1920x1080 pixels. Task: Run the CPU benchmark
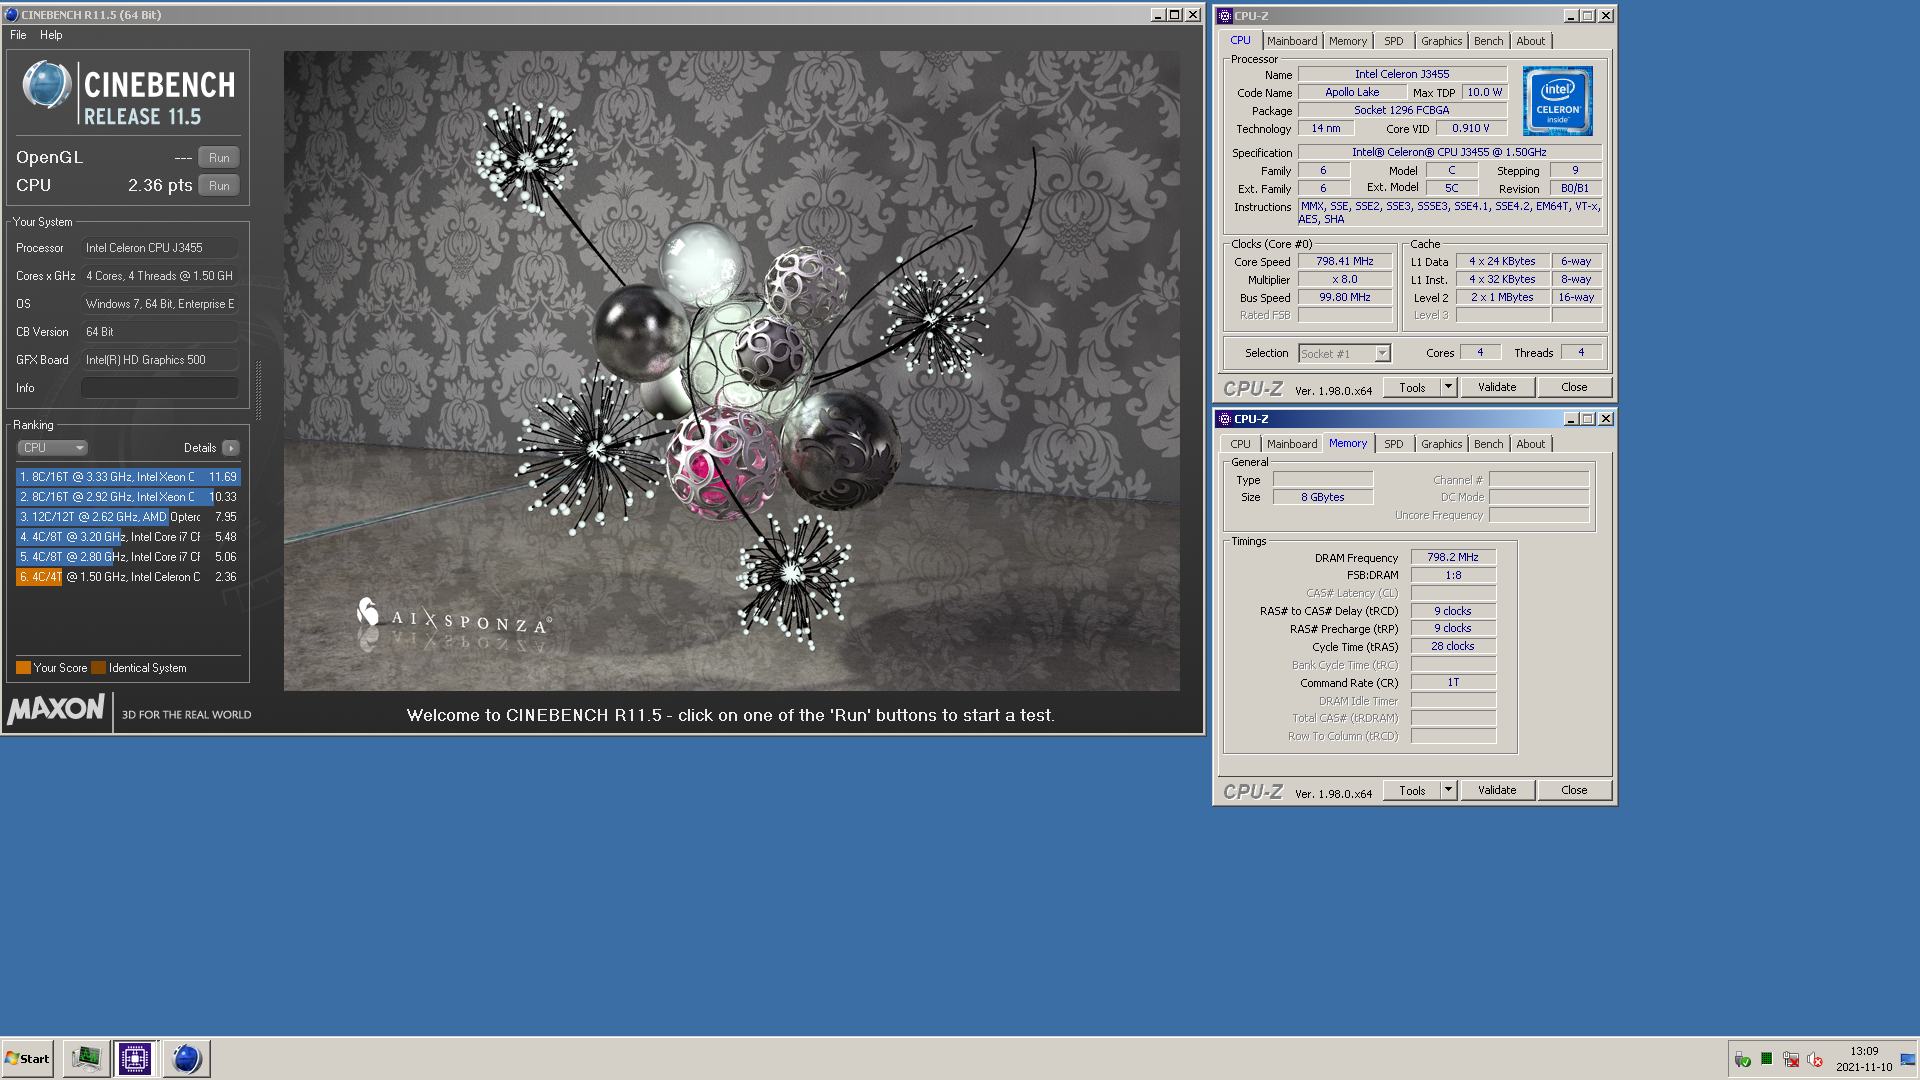point(219,186)
